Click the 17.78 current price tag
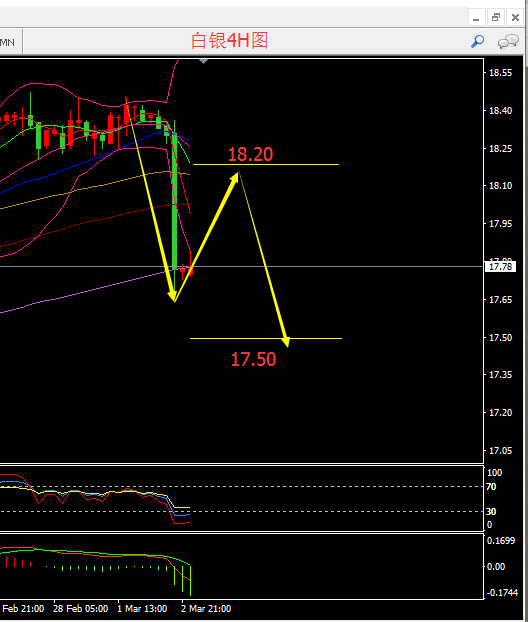The image size is (528, 622). pos(500,267)
